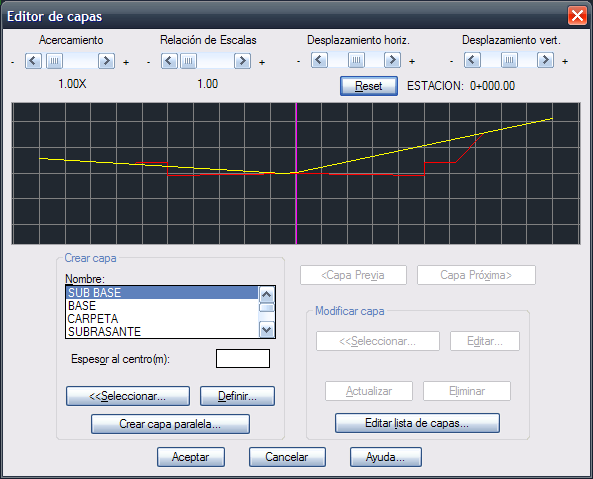Click the Nombre list scroll-down arrow

[x=267, y=330]
